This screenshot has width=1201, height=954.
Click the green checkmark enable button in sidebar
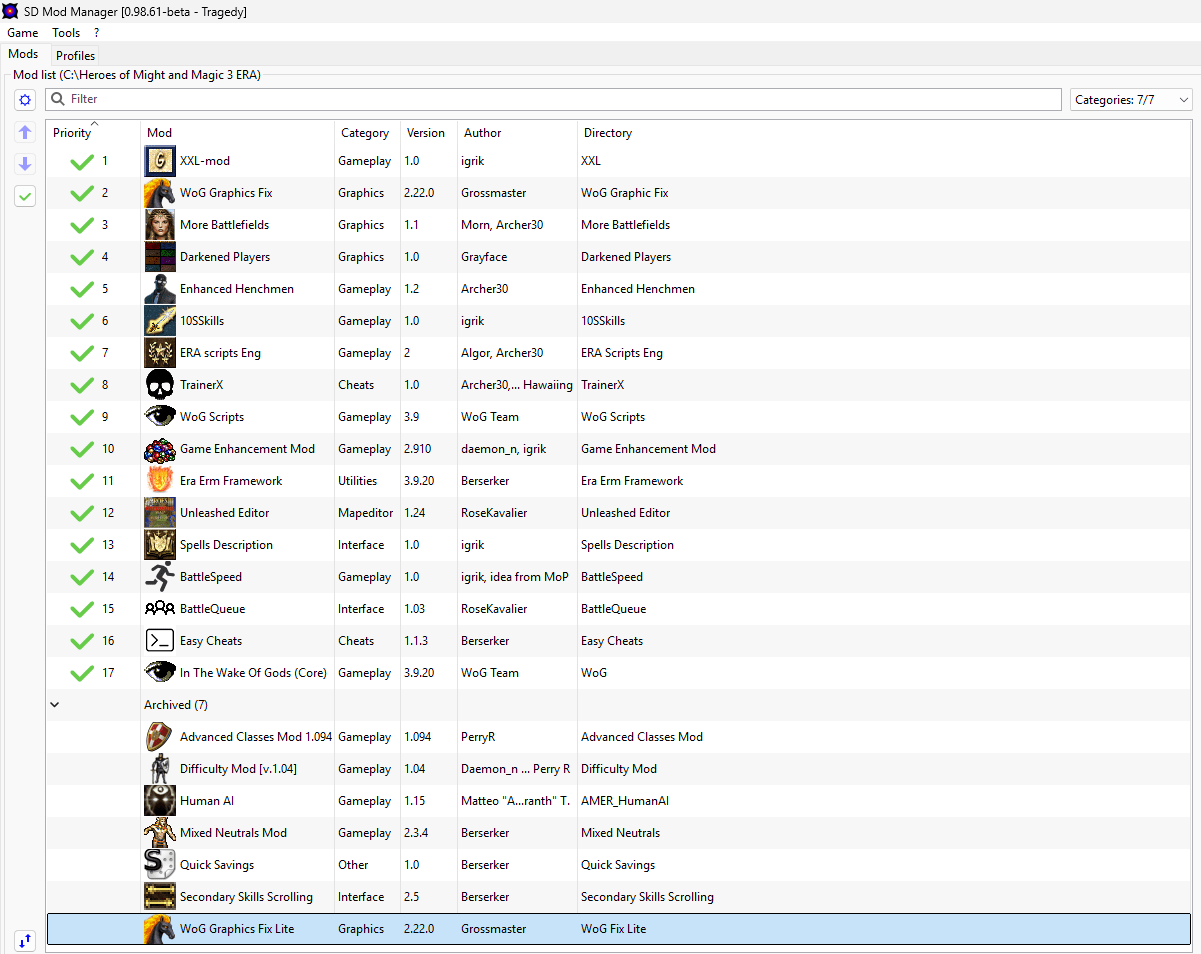click(25, 197)
